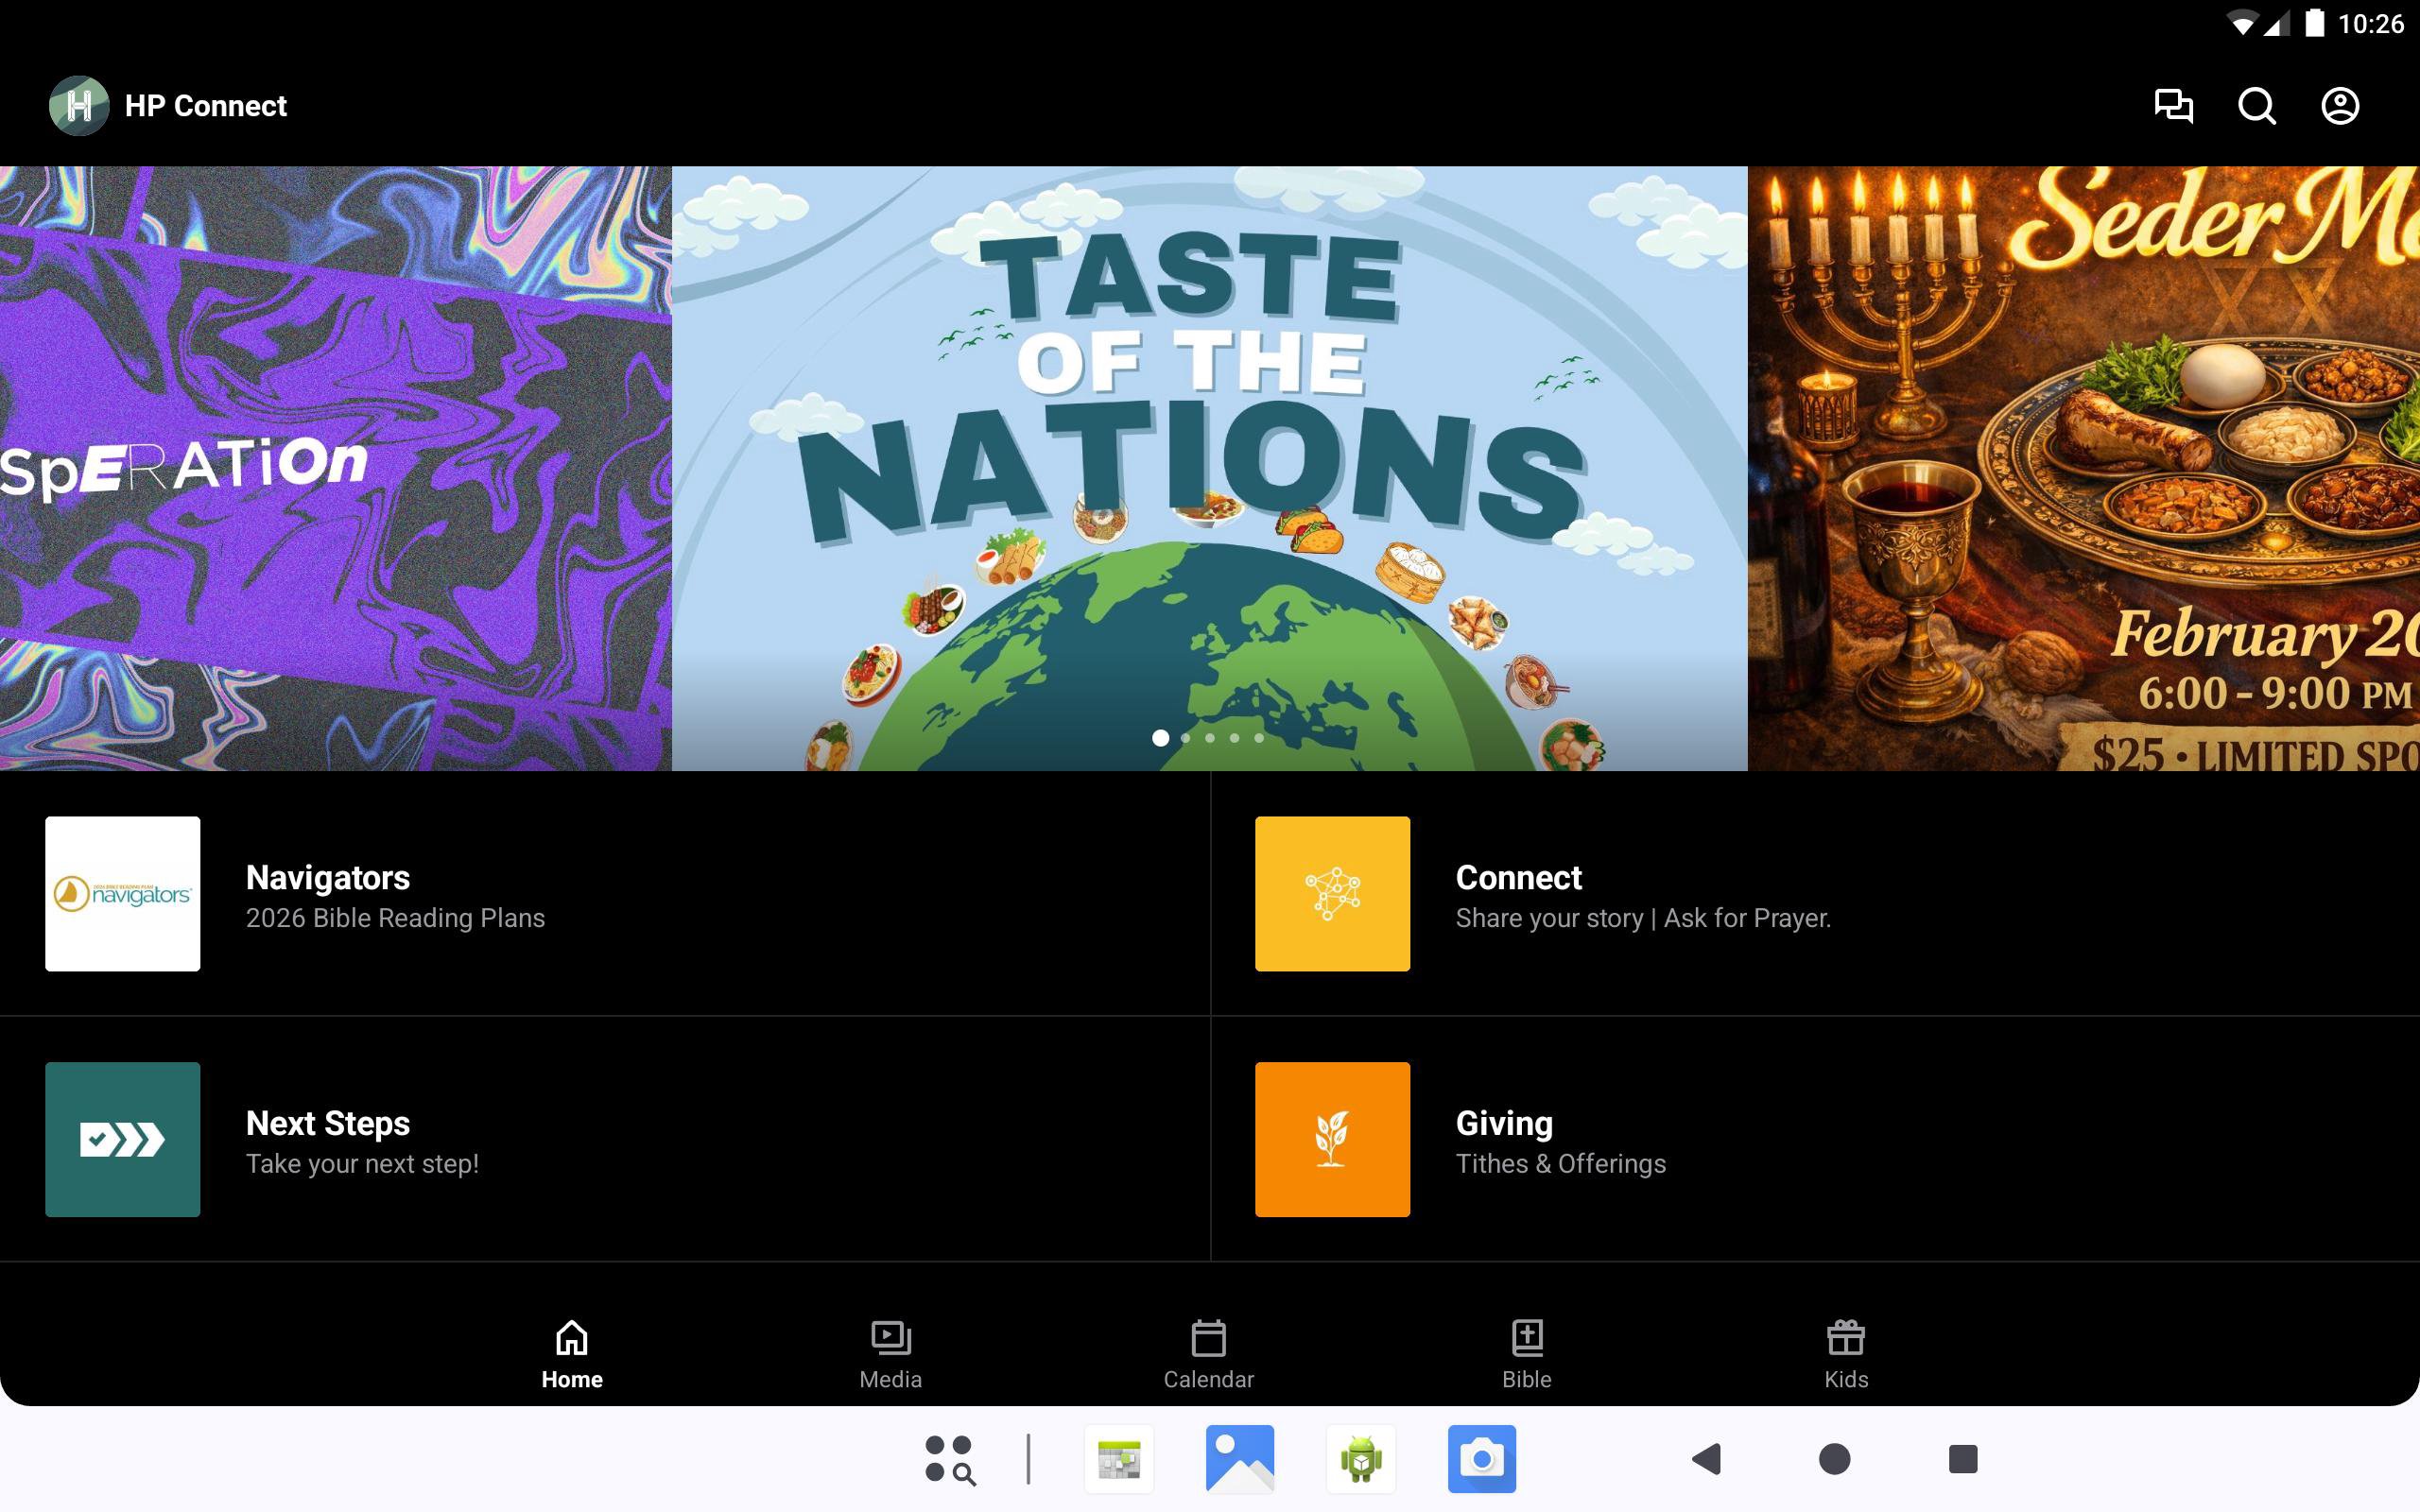The image size is (2420, 1512).
Task: Go to the Kids tab
Action: (x=1845, y=1354)
